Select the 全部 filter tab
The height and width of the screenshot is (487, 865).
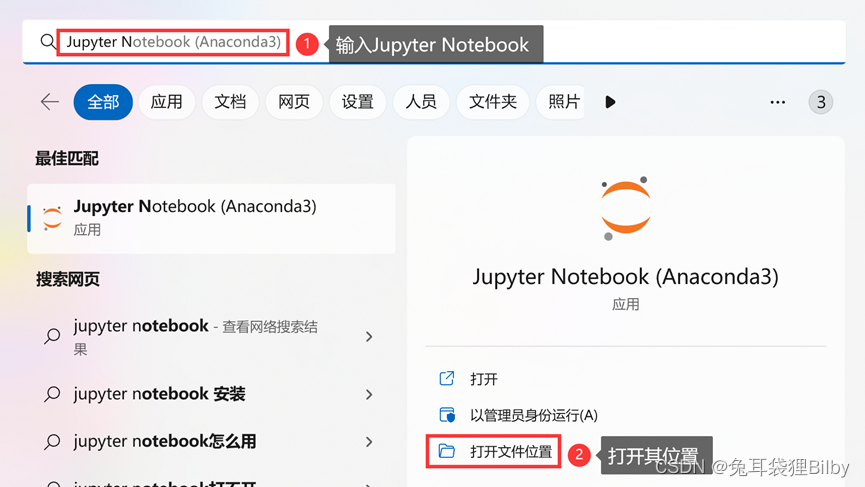point(103,102)
